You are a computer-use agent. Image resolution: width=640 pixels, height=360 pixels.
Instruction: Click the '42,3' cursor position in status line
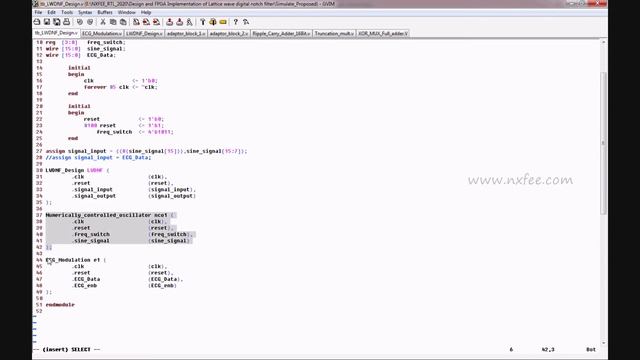click(548, 350)
